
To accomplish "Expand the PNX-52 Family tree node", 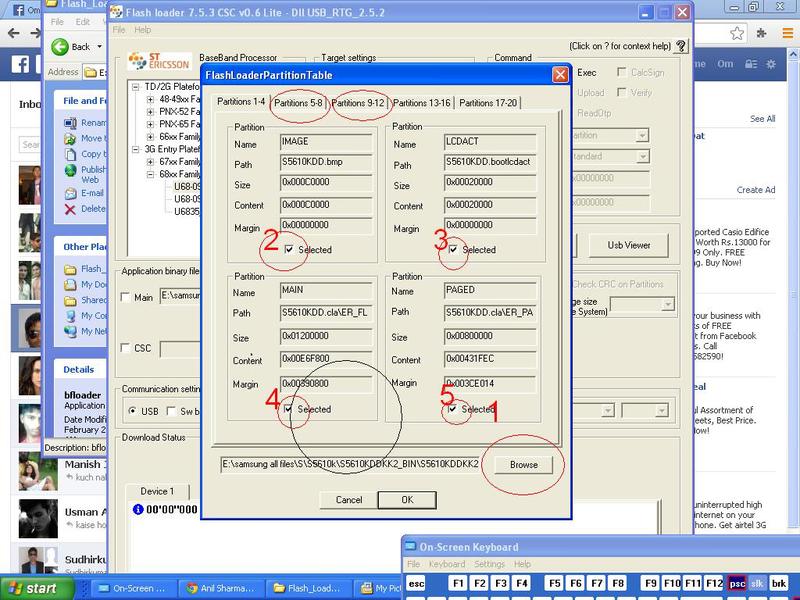I will coord(150,112).
